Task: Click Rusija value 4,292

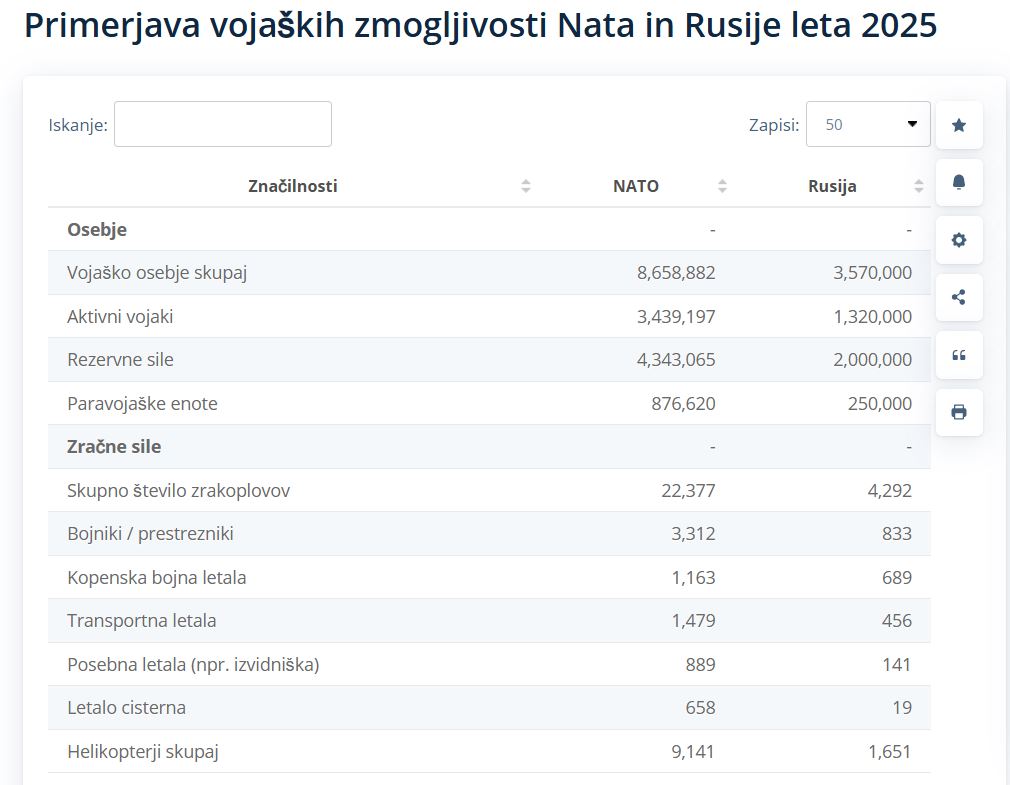Action: pyautogui.click(x=890, y=491)
